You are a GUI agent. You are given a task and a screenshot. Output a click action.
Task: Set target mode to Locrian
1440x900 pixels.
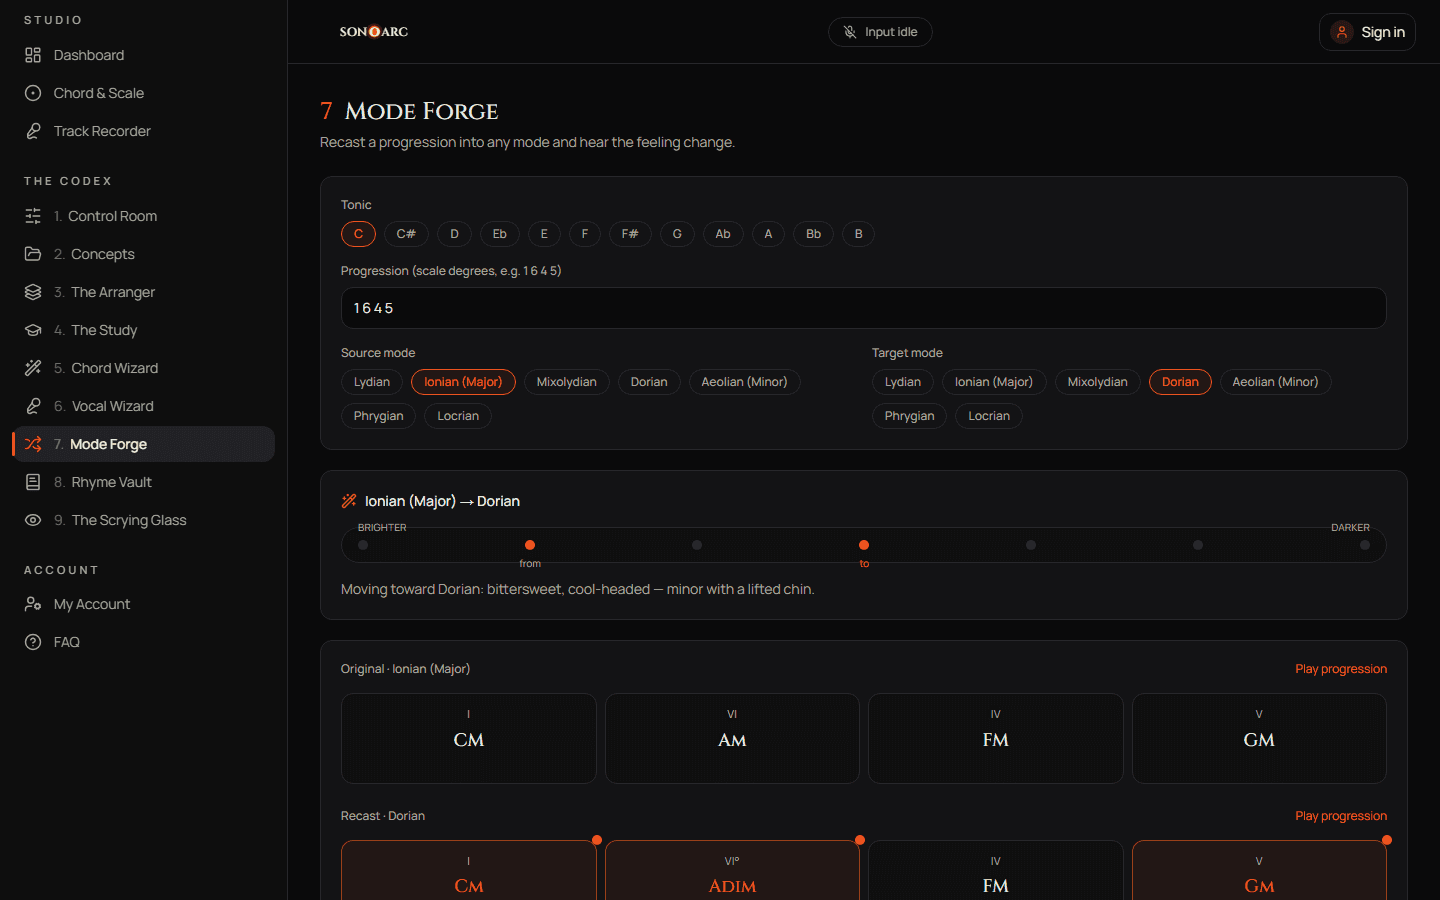tap(989, 416)
